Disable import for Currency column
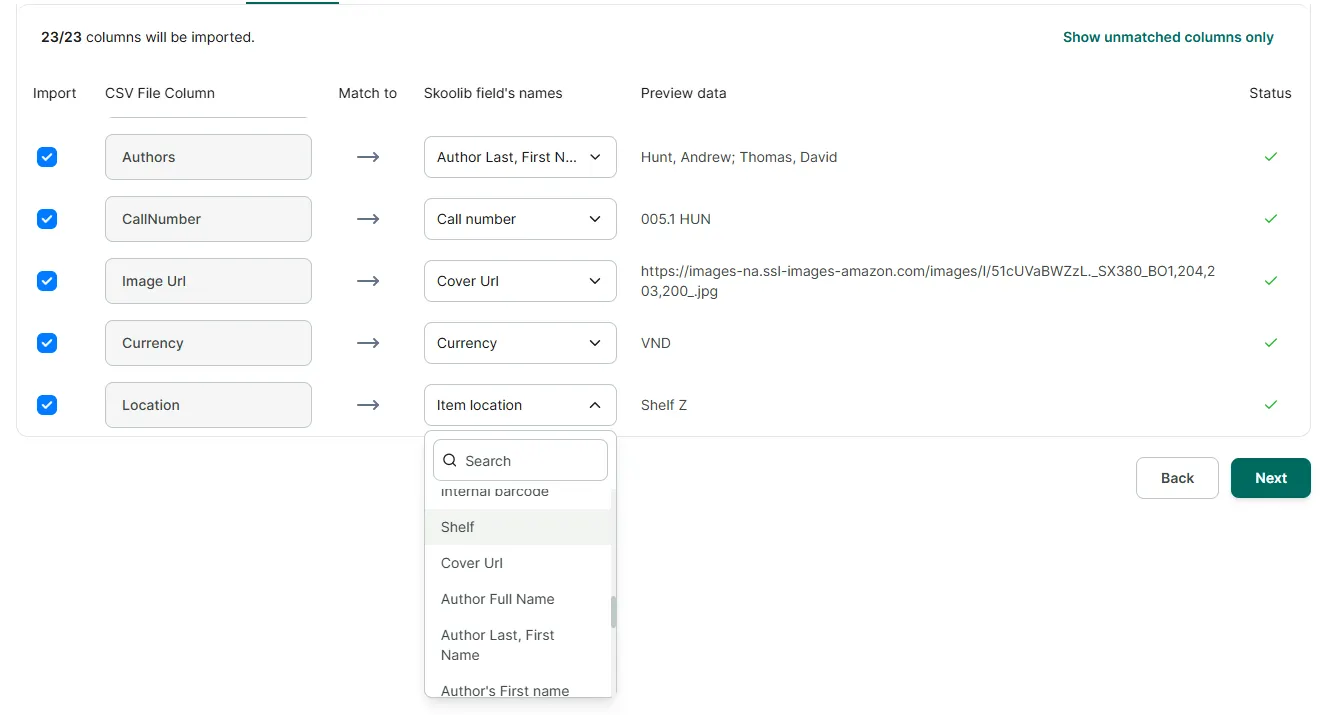1322x715 pixels. coord(47,343)
